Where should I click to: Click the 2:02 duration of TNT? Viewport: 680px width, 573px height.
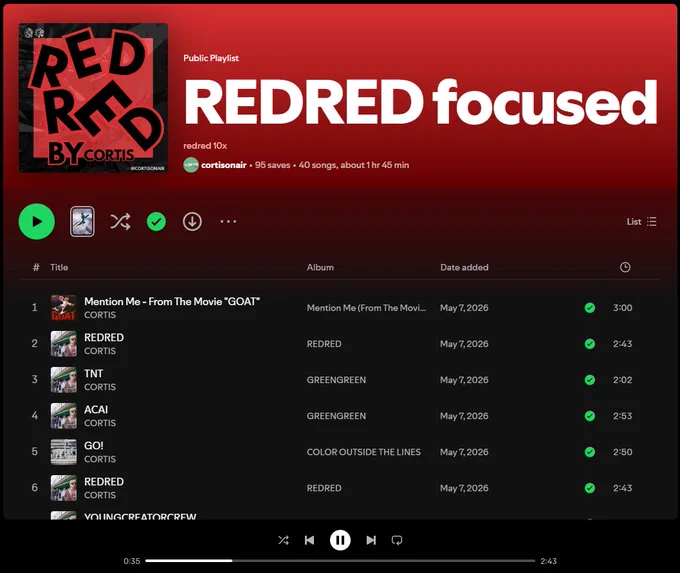[x=622, y=380]
